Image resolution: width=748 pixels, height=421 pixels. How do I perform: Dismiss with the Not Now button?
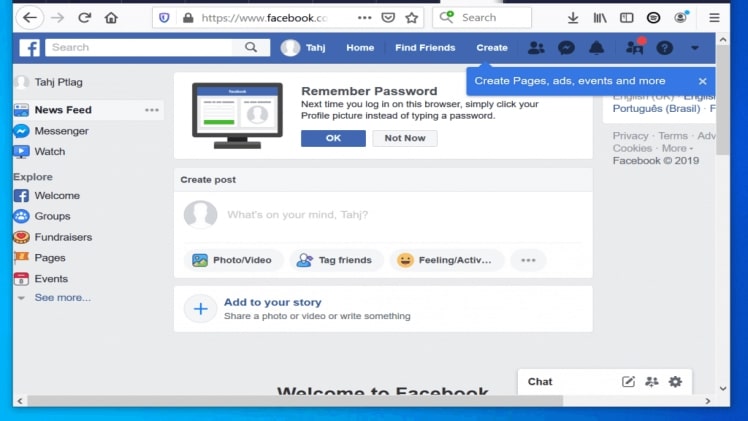click(x=405, y=138)
